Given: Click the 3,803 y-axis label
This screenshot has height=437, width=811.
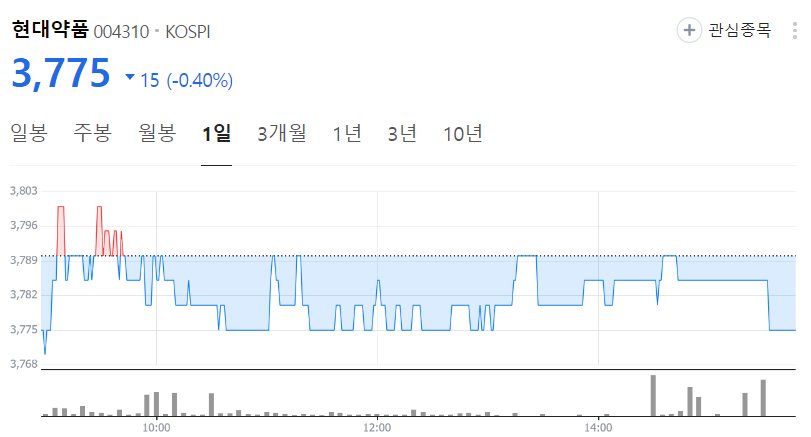Looking at the screenshot, I should click(x=24, y=191).
